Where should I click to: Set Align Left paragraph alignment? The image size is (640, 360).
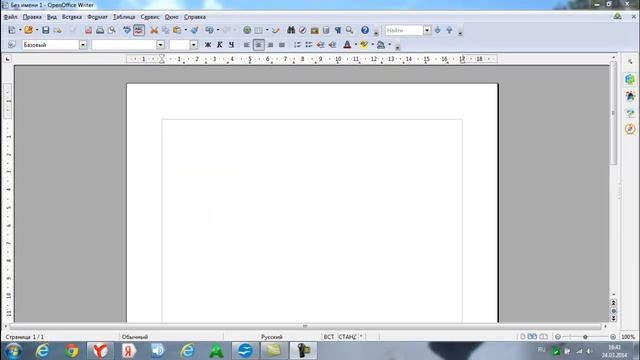coord(247,45)
